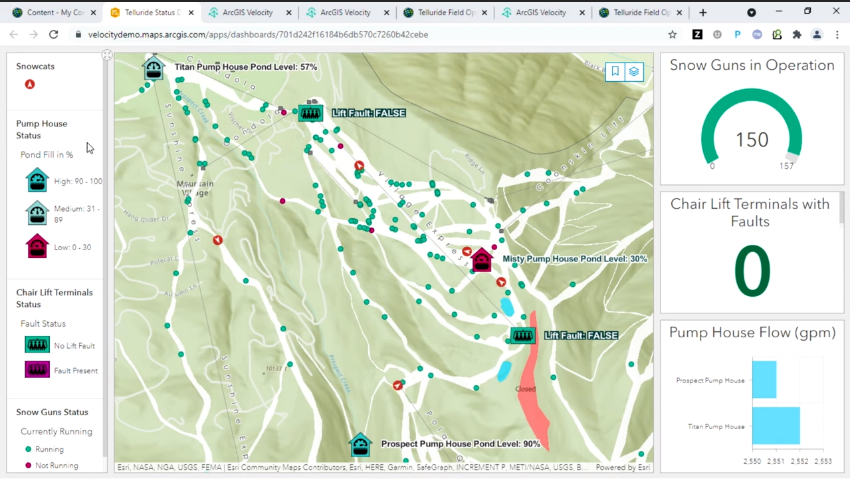Bookmark this page with star icon

(673, 34)
